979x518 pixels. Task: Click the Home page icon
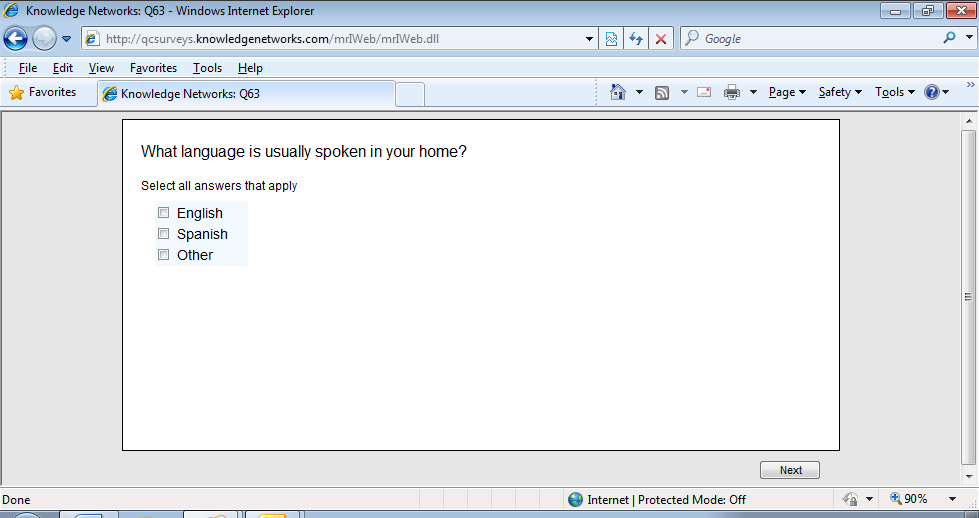tap(617, 92)
